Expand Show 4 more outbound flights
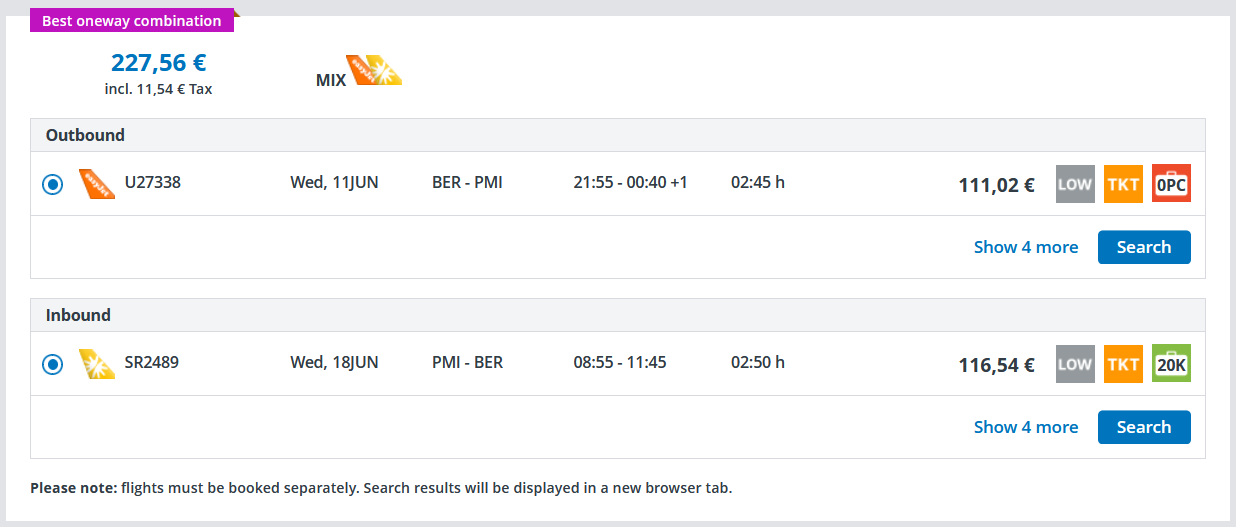 coord(1026,247)
